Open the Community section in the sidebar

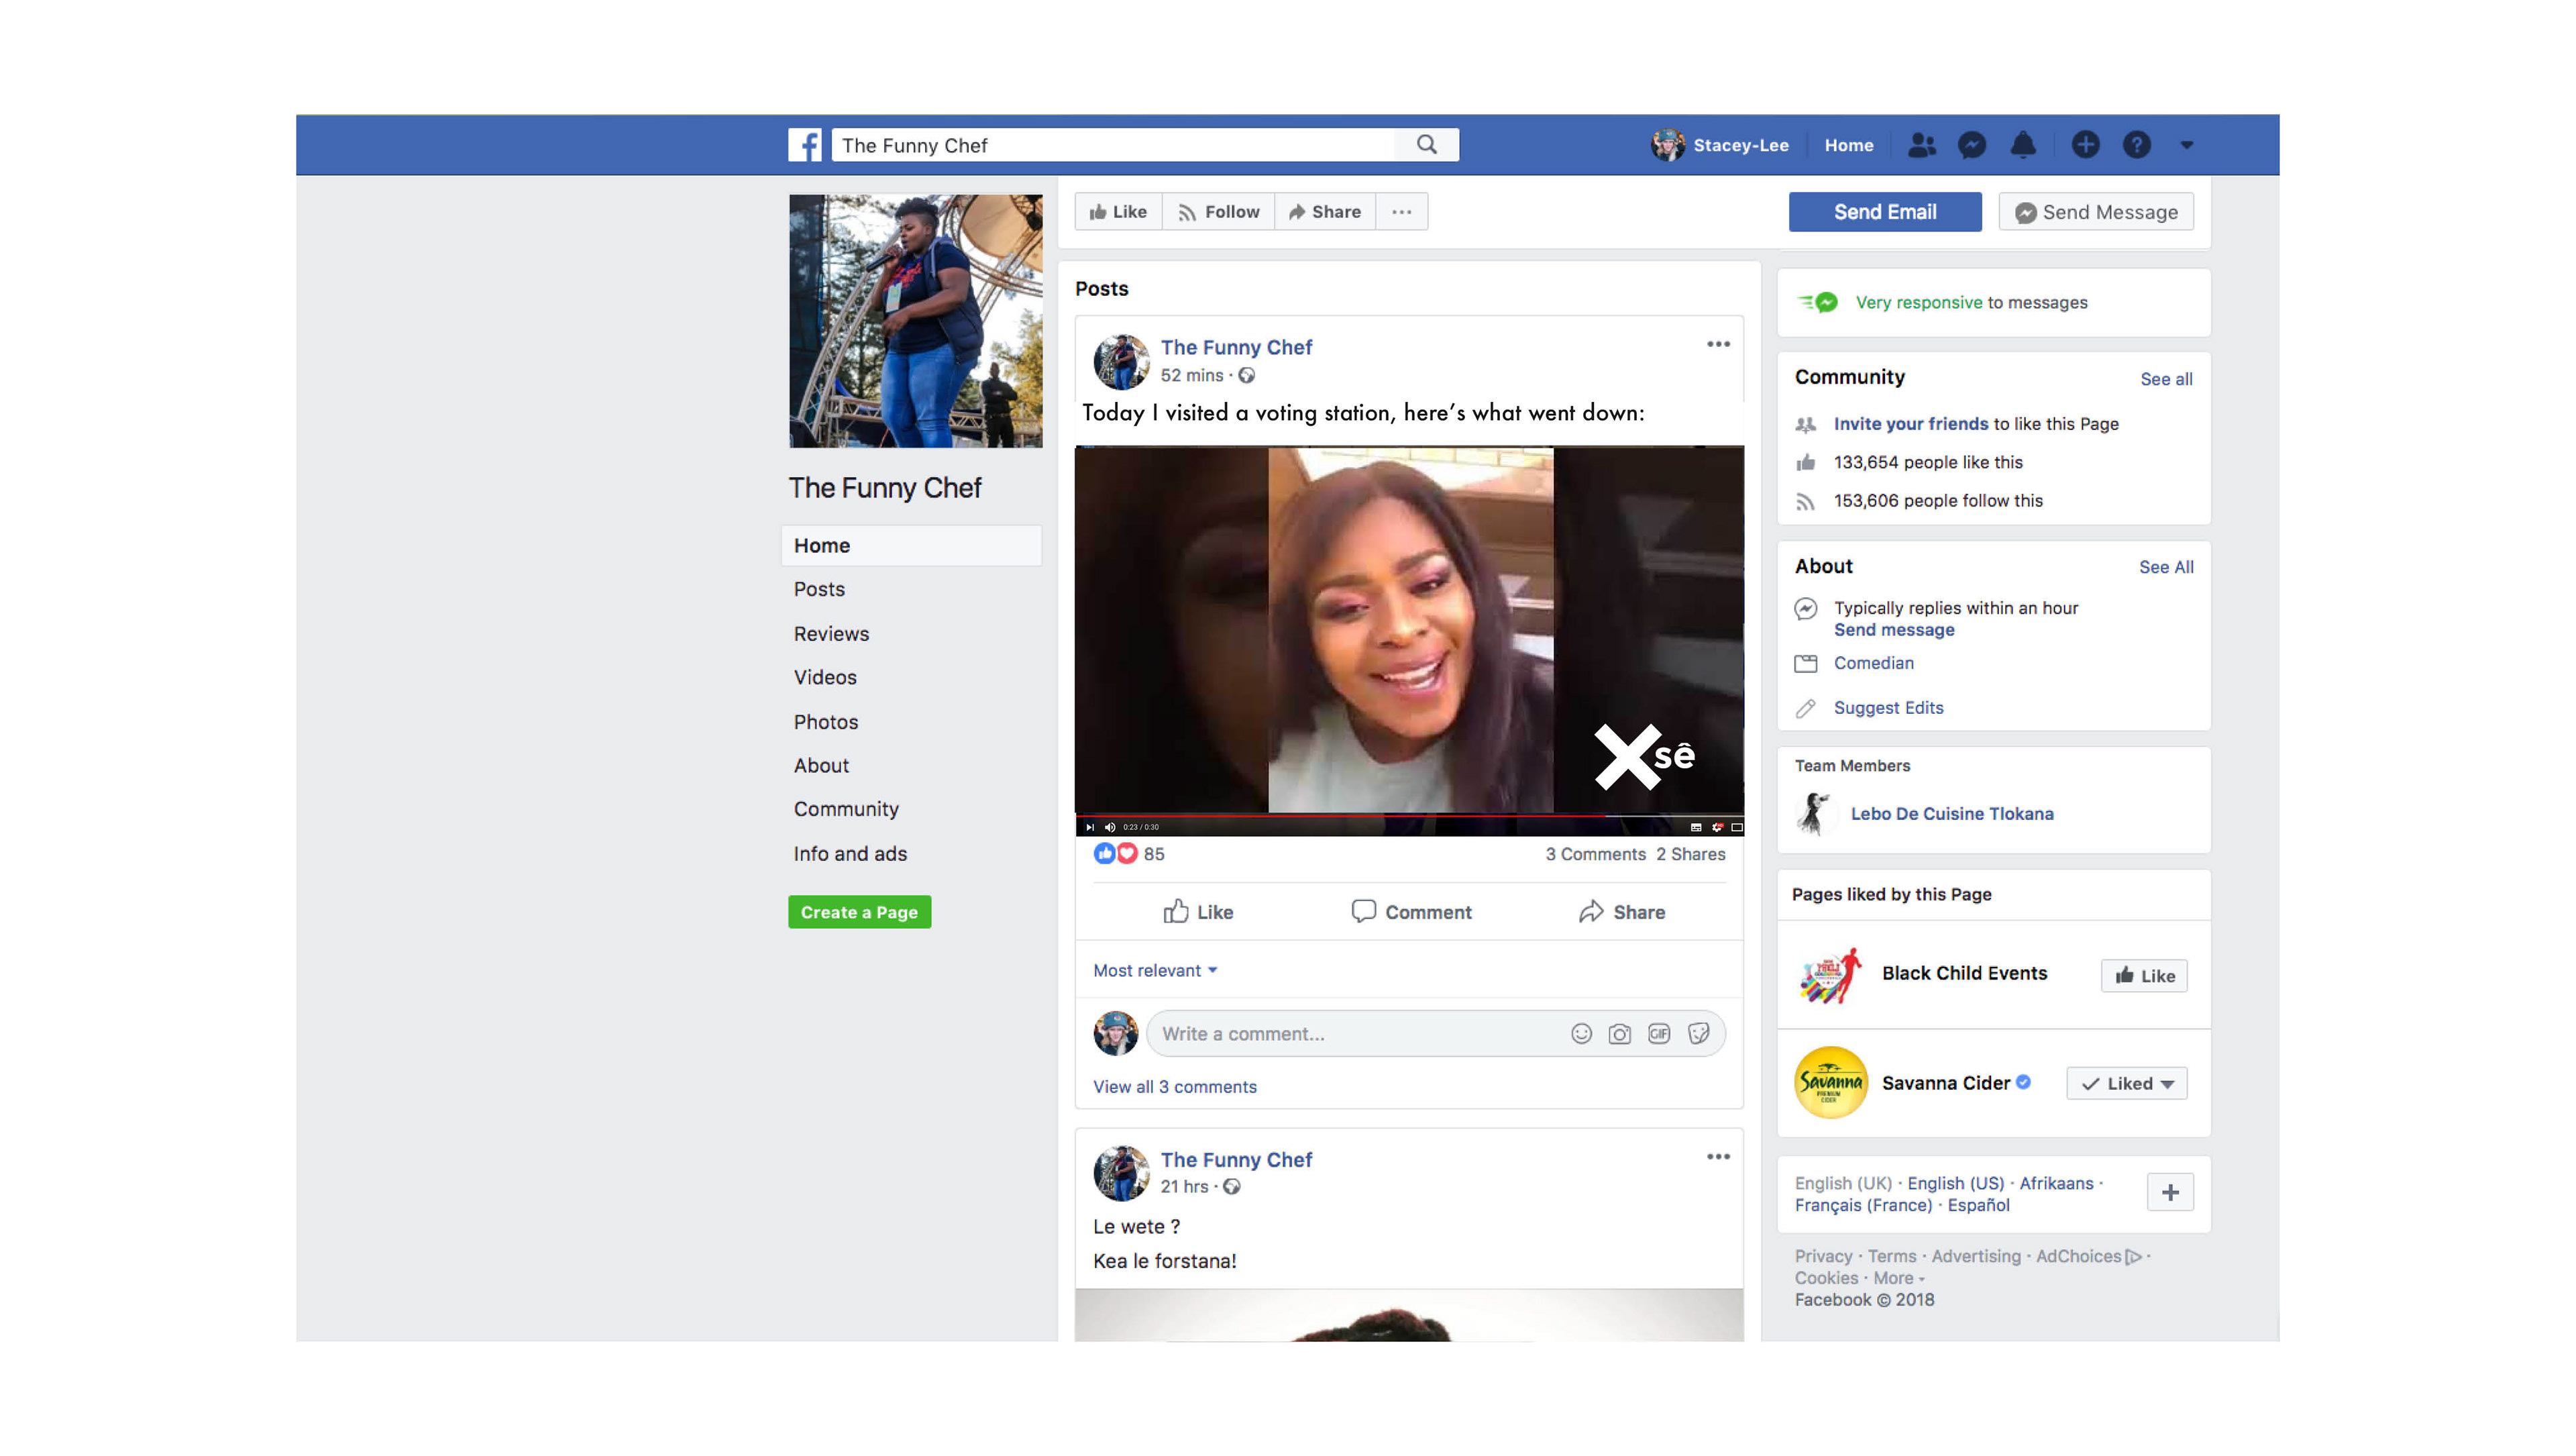coord(846,810)
